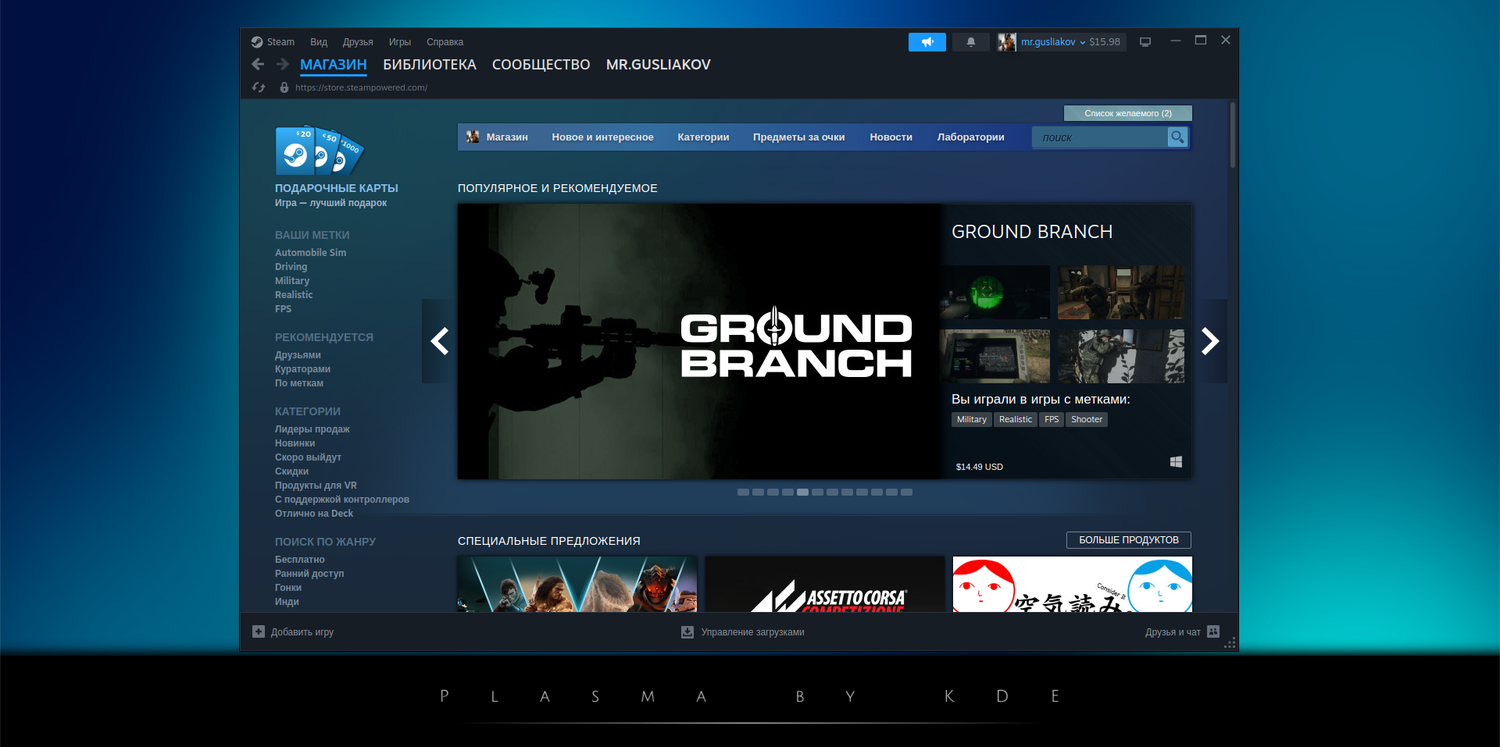The width and height of the screenshot is (1500, 747).
Task: Open the Assetto Corsa Competizione offer
Action: point(825,584)
